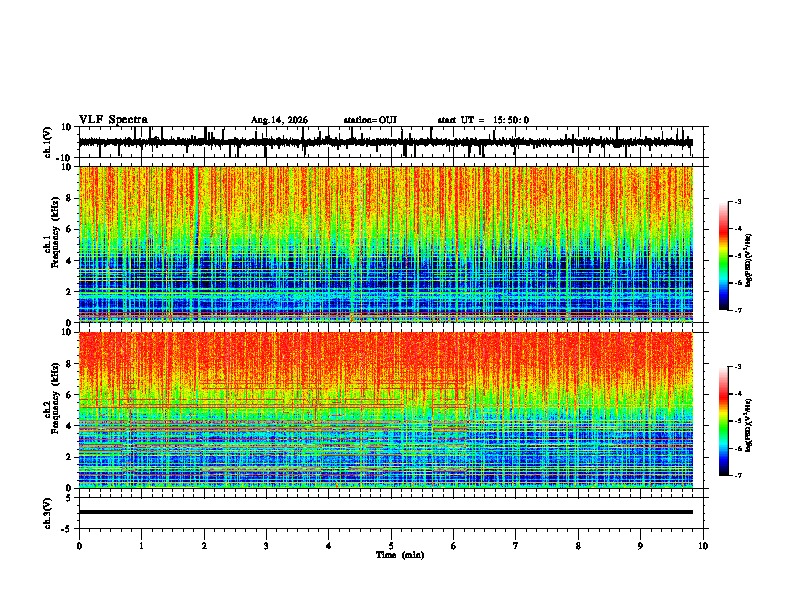Click the "-7" tick on ch.2 colorbar
This screenshot has height=612, width=792.
(x=737, y=475)
